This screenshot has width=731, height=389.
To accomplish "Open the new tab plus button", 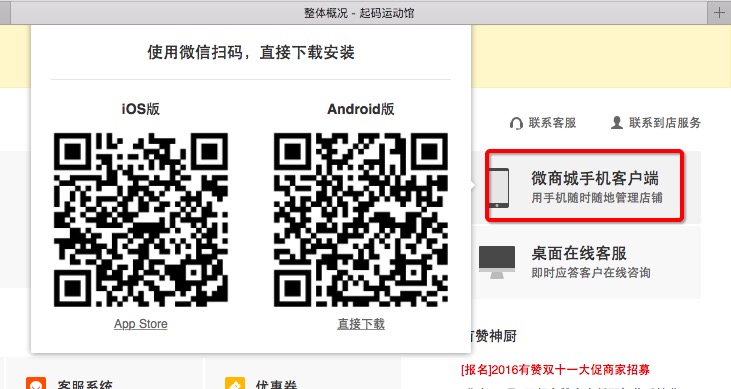I will click(x=719, y=12).
